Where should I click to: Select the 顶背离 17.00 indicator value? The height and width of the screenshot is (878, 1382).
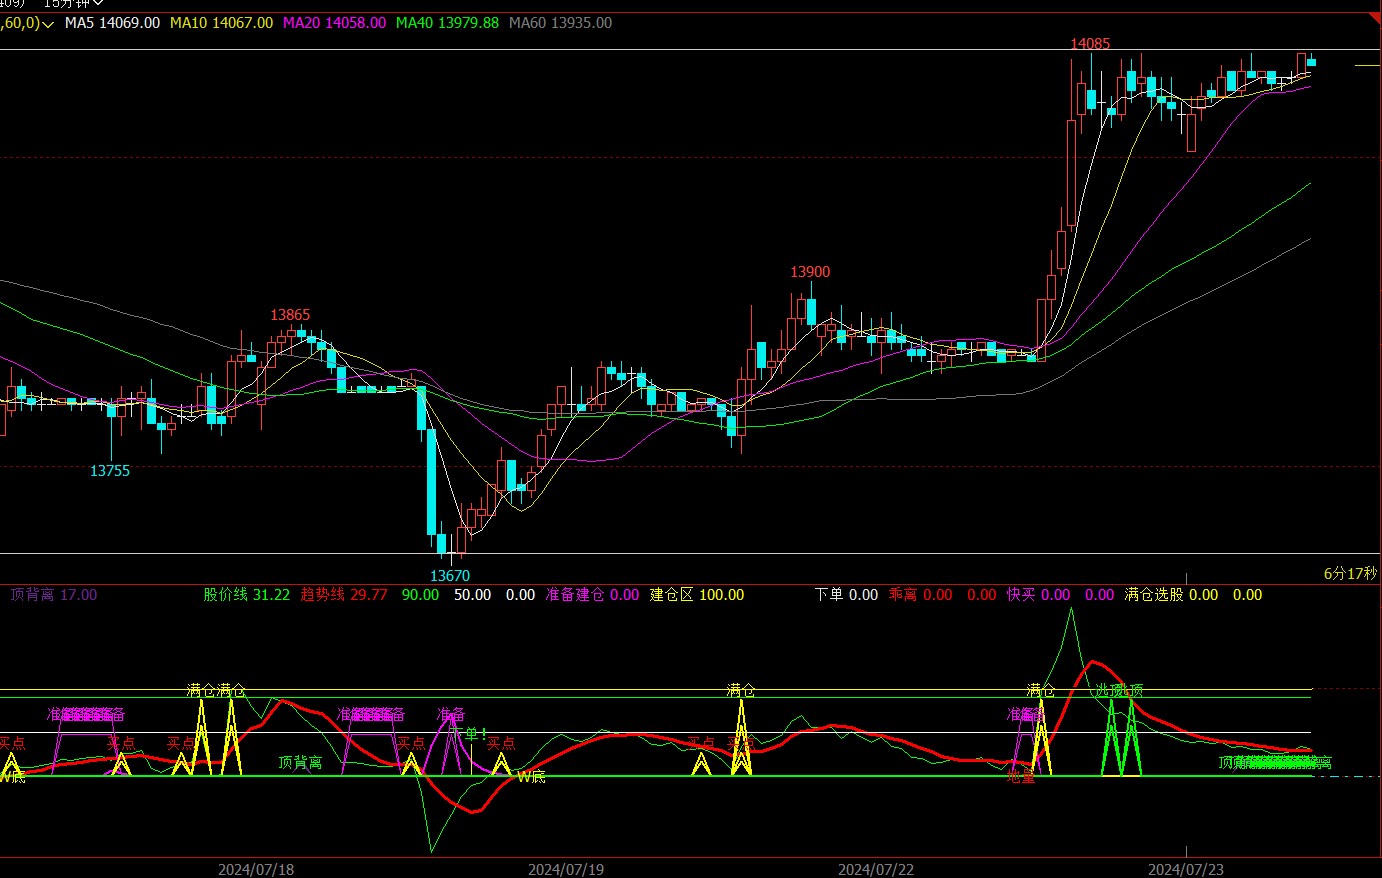click(53, 595)
